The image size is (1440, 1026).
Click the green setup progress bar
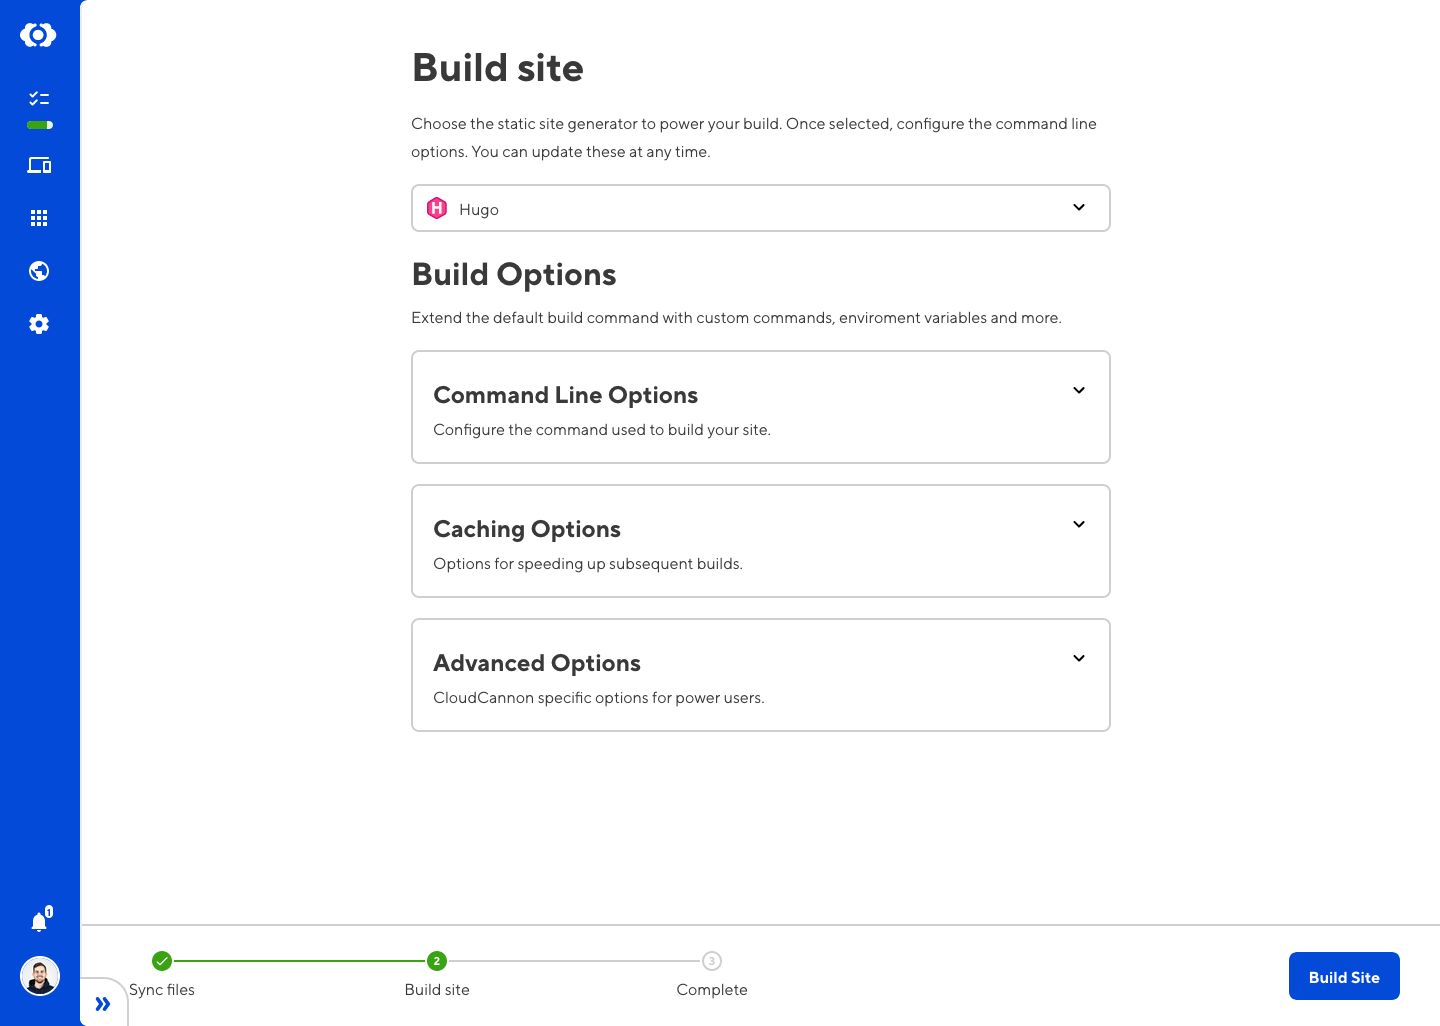(x=39, y=125)
